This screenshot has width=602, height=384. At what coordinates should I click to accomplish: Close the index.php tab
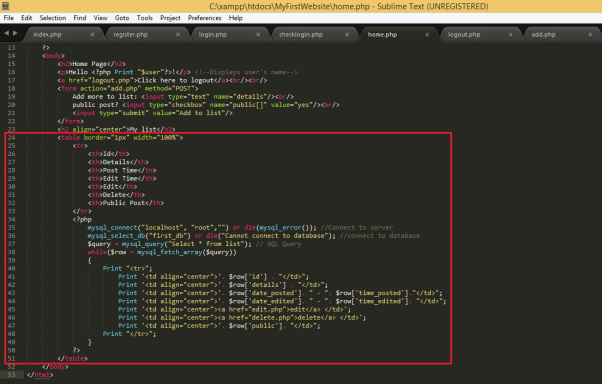[92, 35]
